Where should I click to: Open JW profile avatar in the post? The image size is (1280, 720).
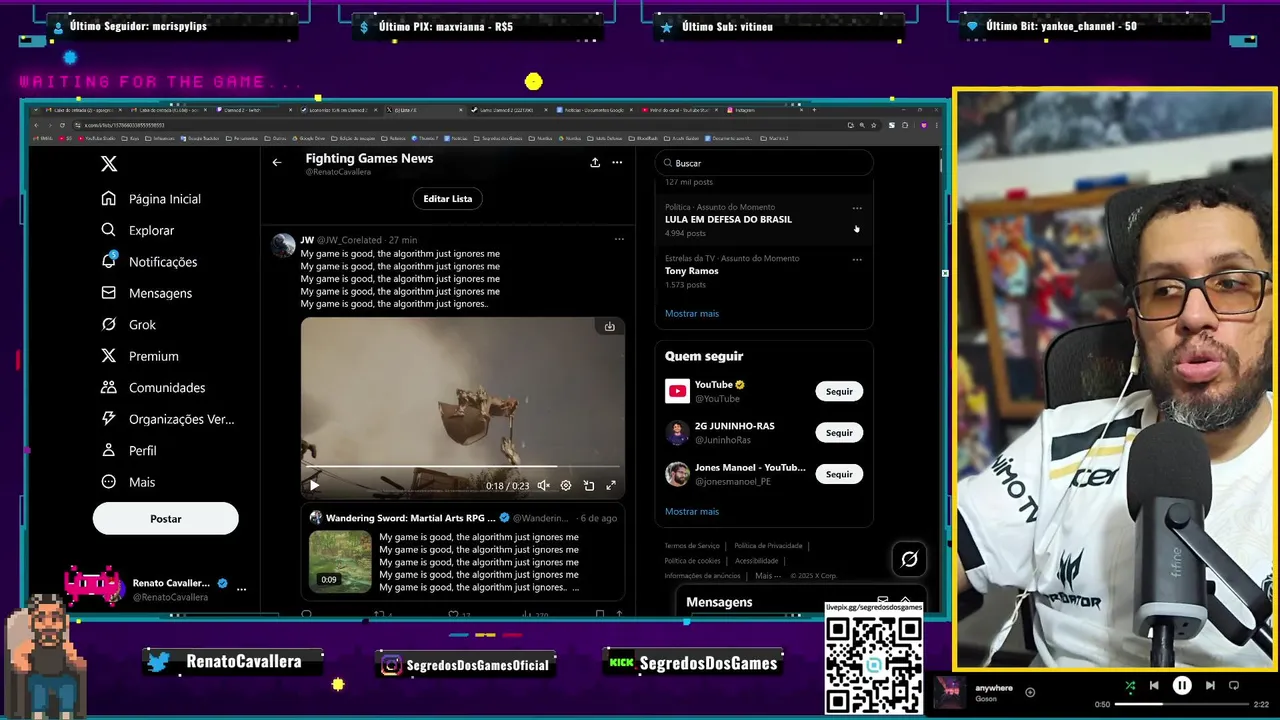[284, 245]
